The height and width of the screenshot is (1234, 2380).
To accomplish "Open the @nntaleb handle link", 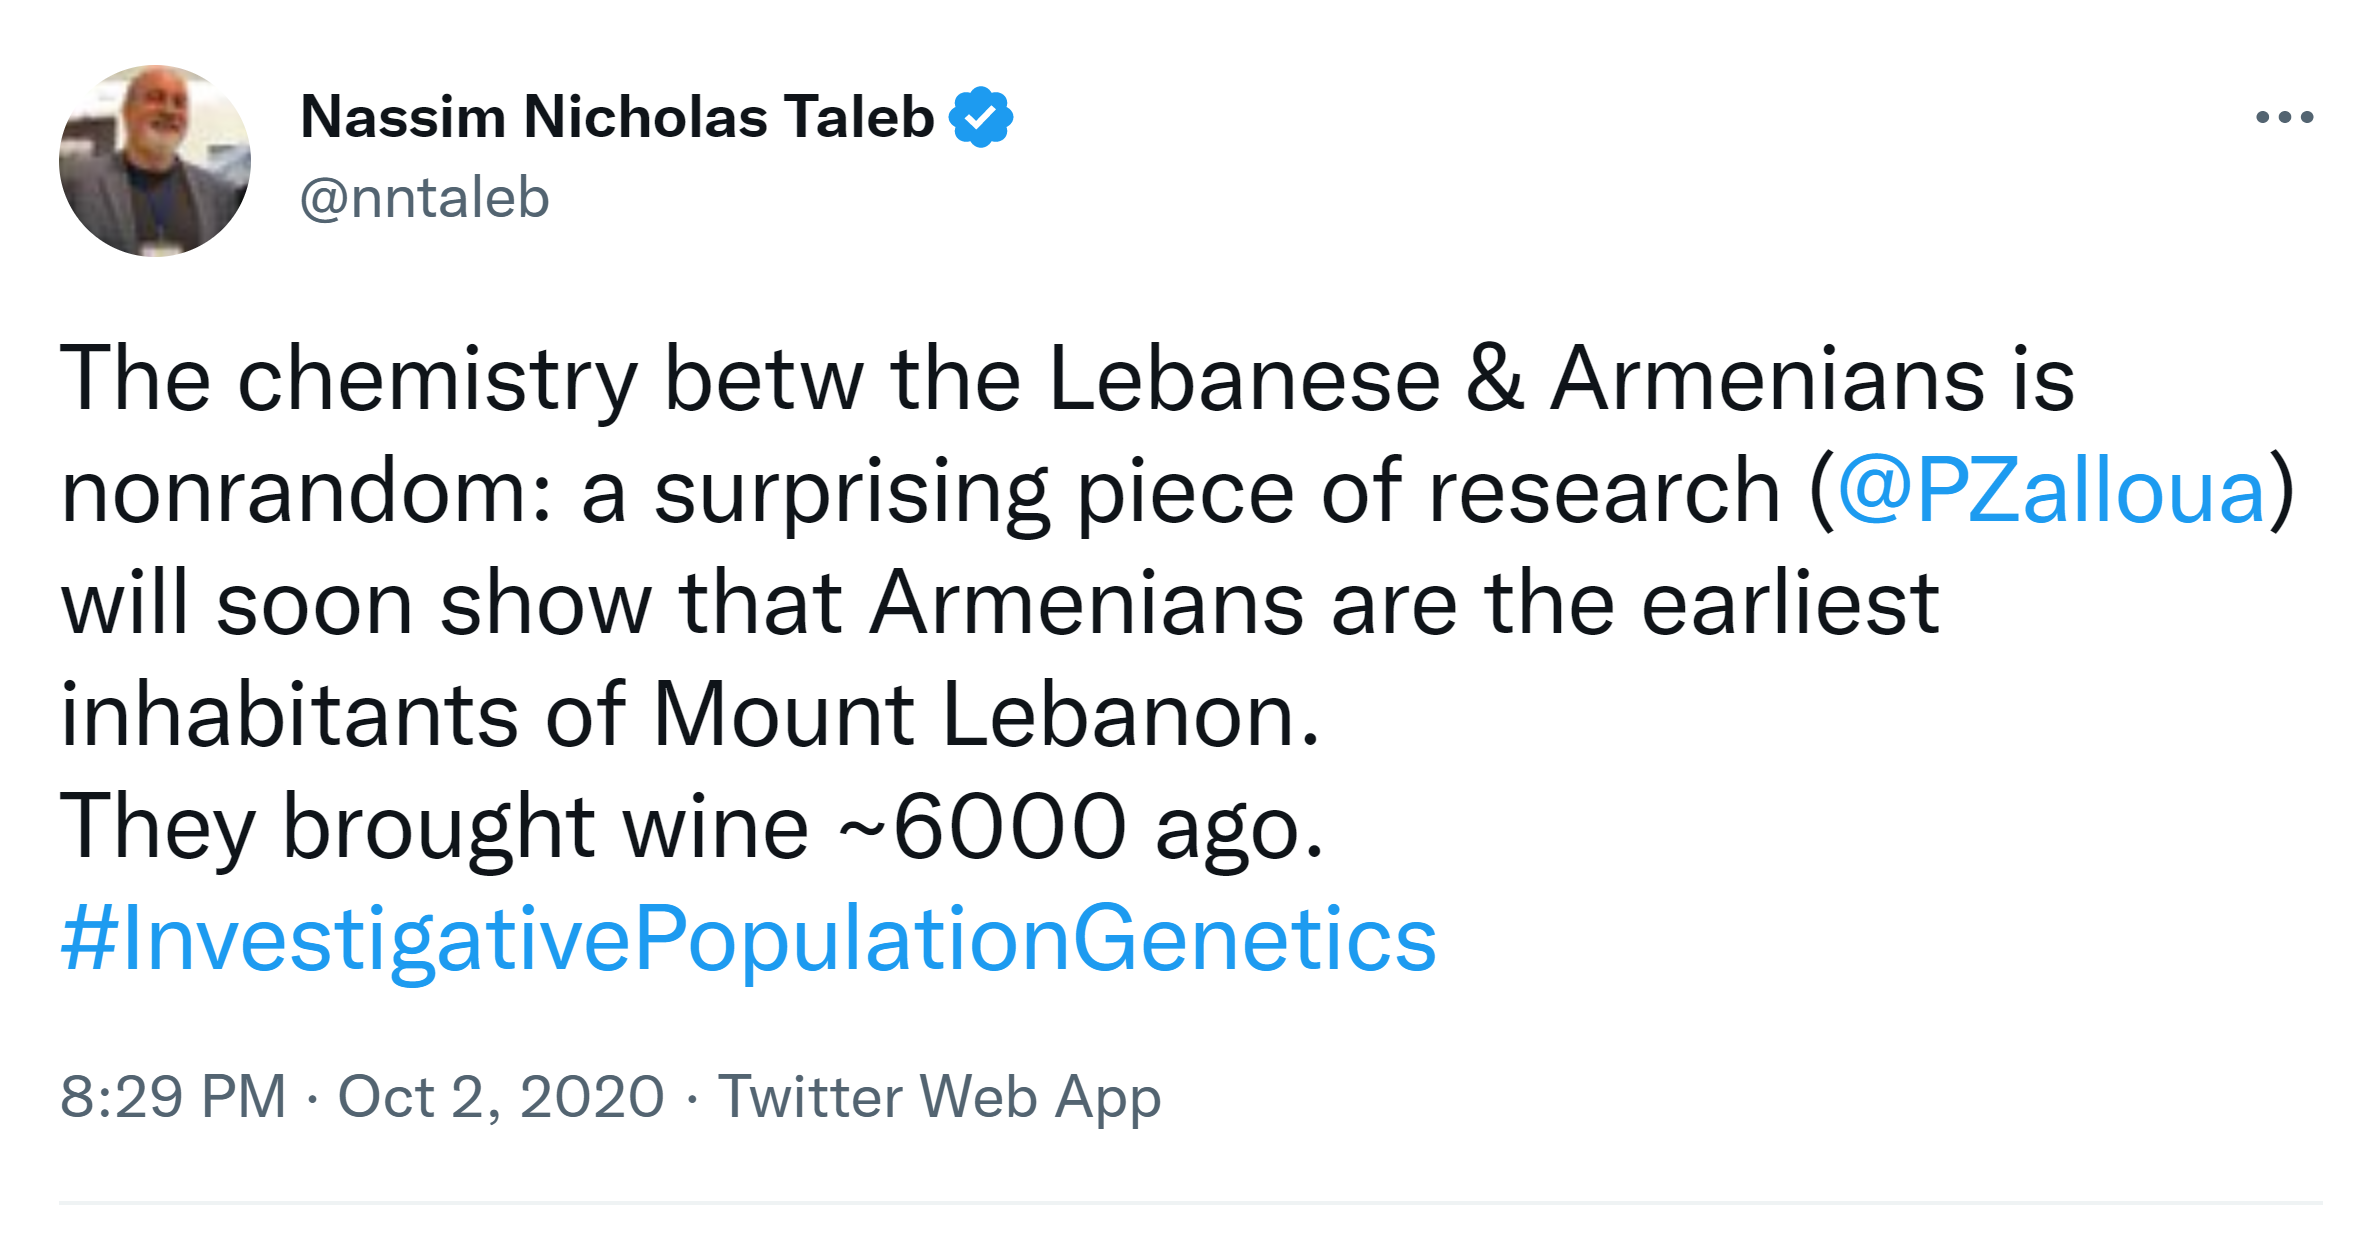I will pos(424,197).
